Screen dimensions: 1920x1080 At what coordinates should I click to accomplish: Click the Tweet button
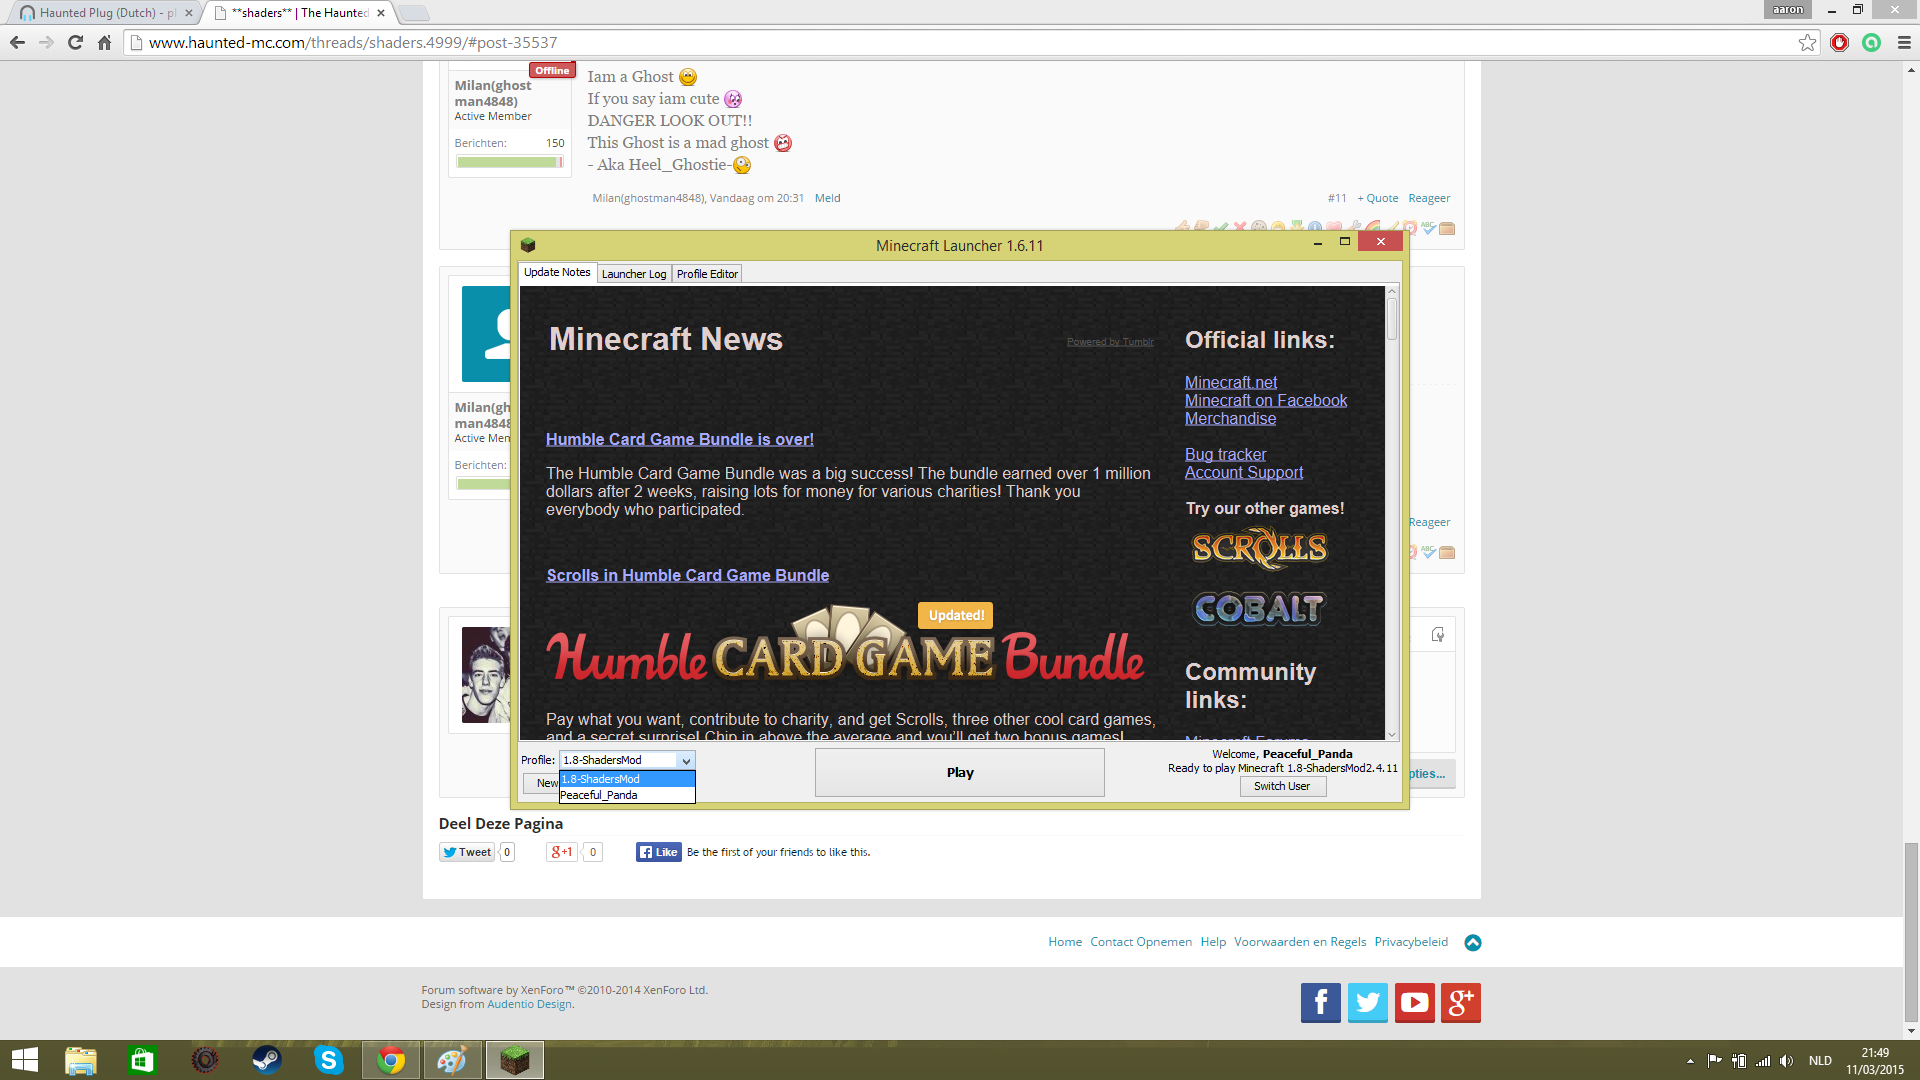pyautogui.click(x=467, y=852)
